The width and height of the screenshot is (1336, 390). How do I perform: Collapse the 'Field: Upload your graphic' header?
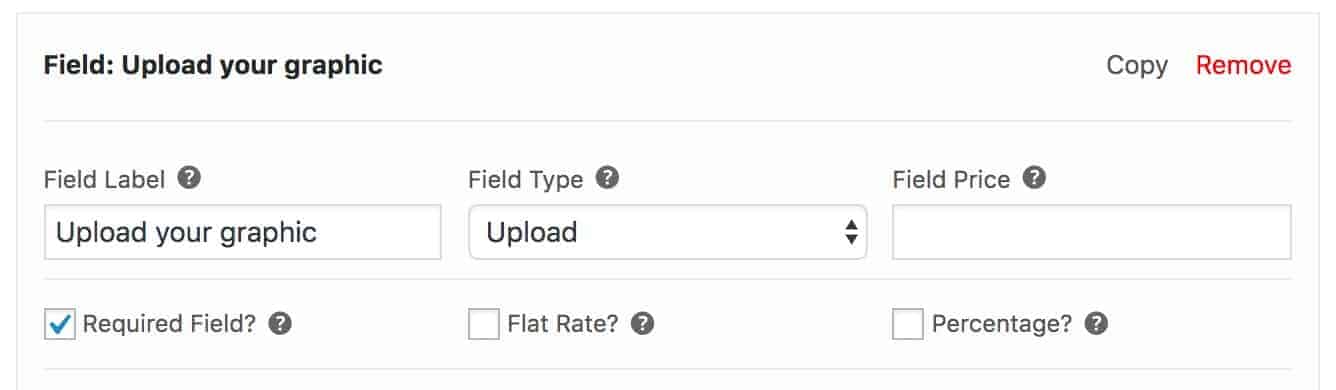213,66
